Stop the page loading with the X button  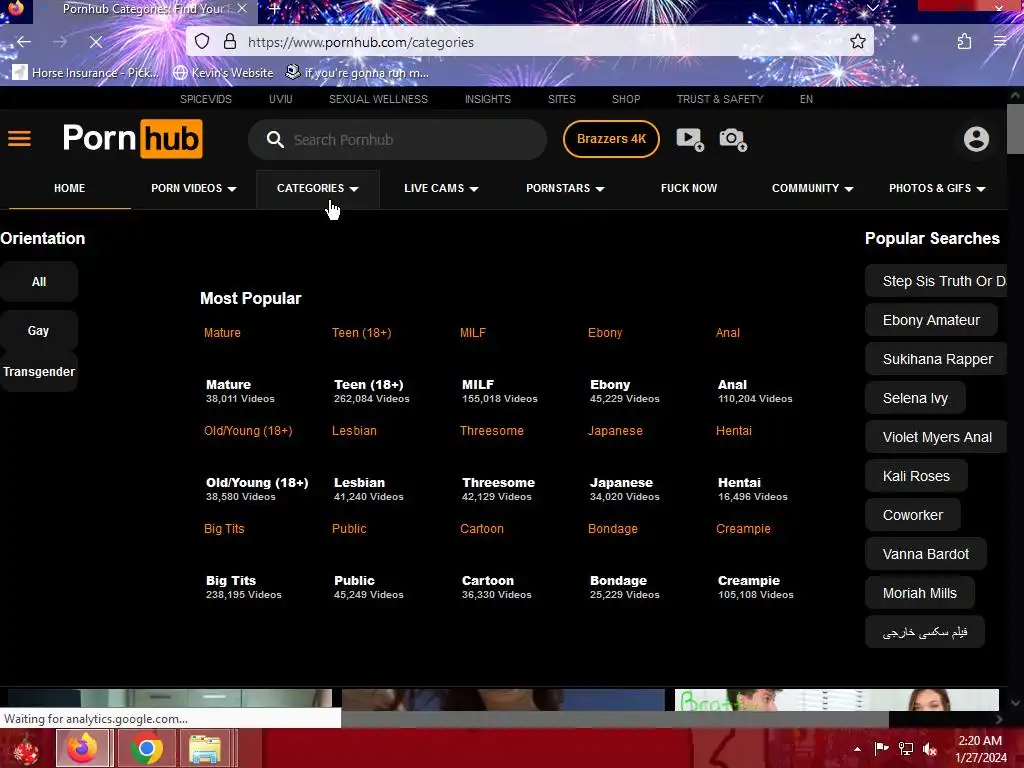click(x=95, y=42)
